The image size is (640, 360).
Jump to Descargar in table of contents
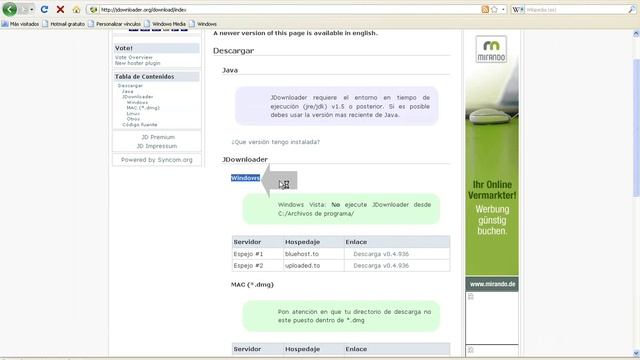coord(130,86)
